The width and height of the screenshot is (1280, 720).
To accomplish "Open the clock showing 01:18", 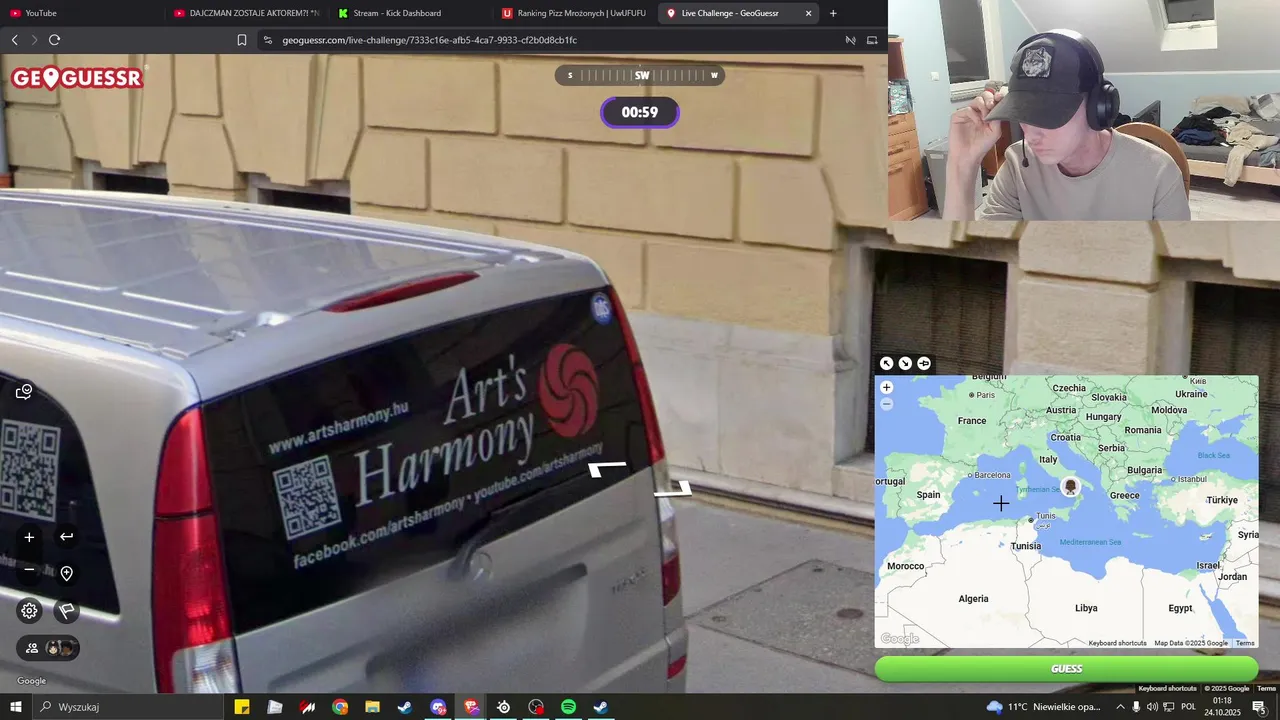I will (1222, 707).
